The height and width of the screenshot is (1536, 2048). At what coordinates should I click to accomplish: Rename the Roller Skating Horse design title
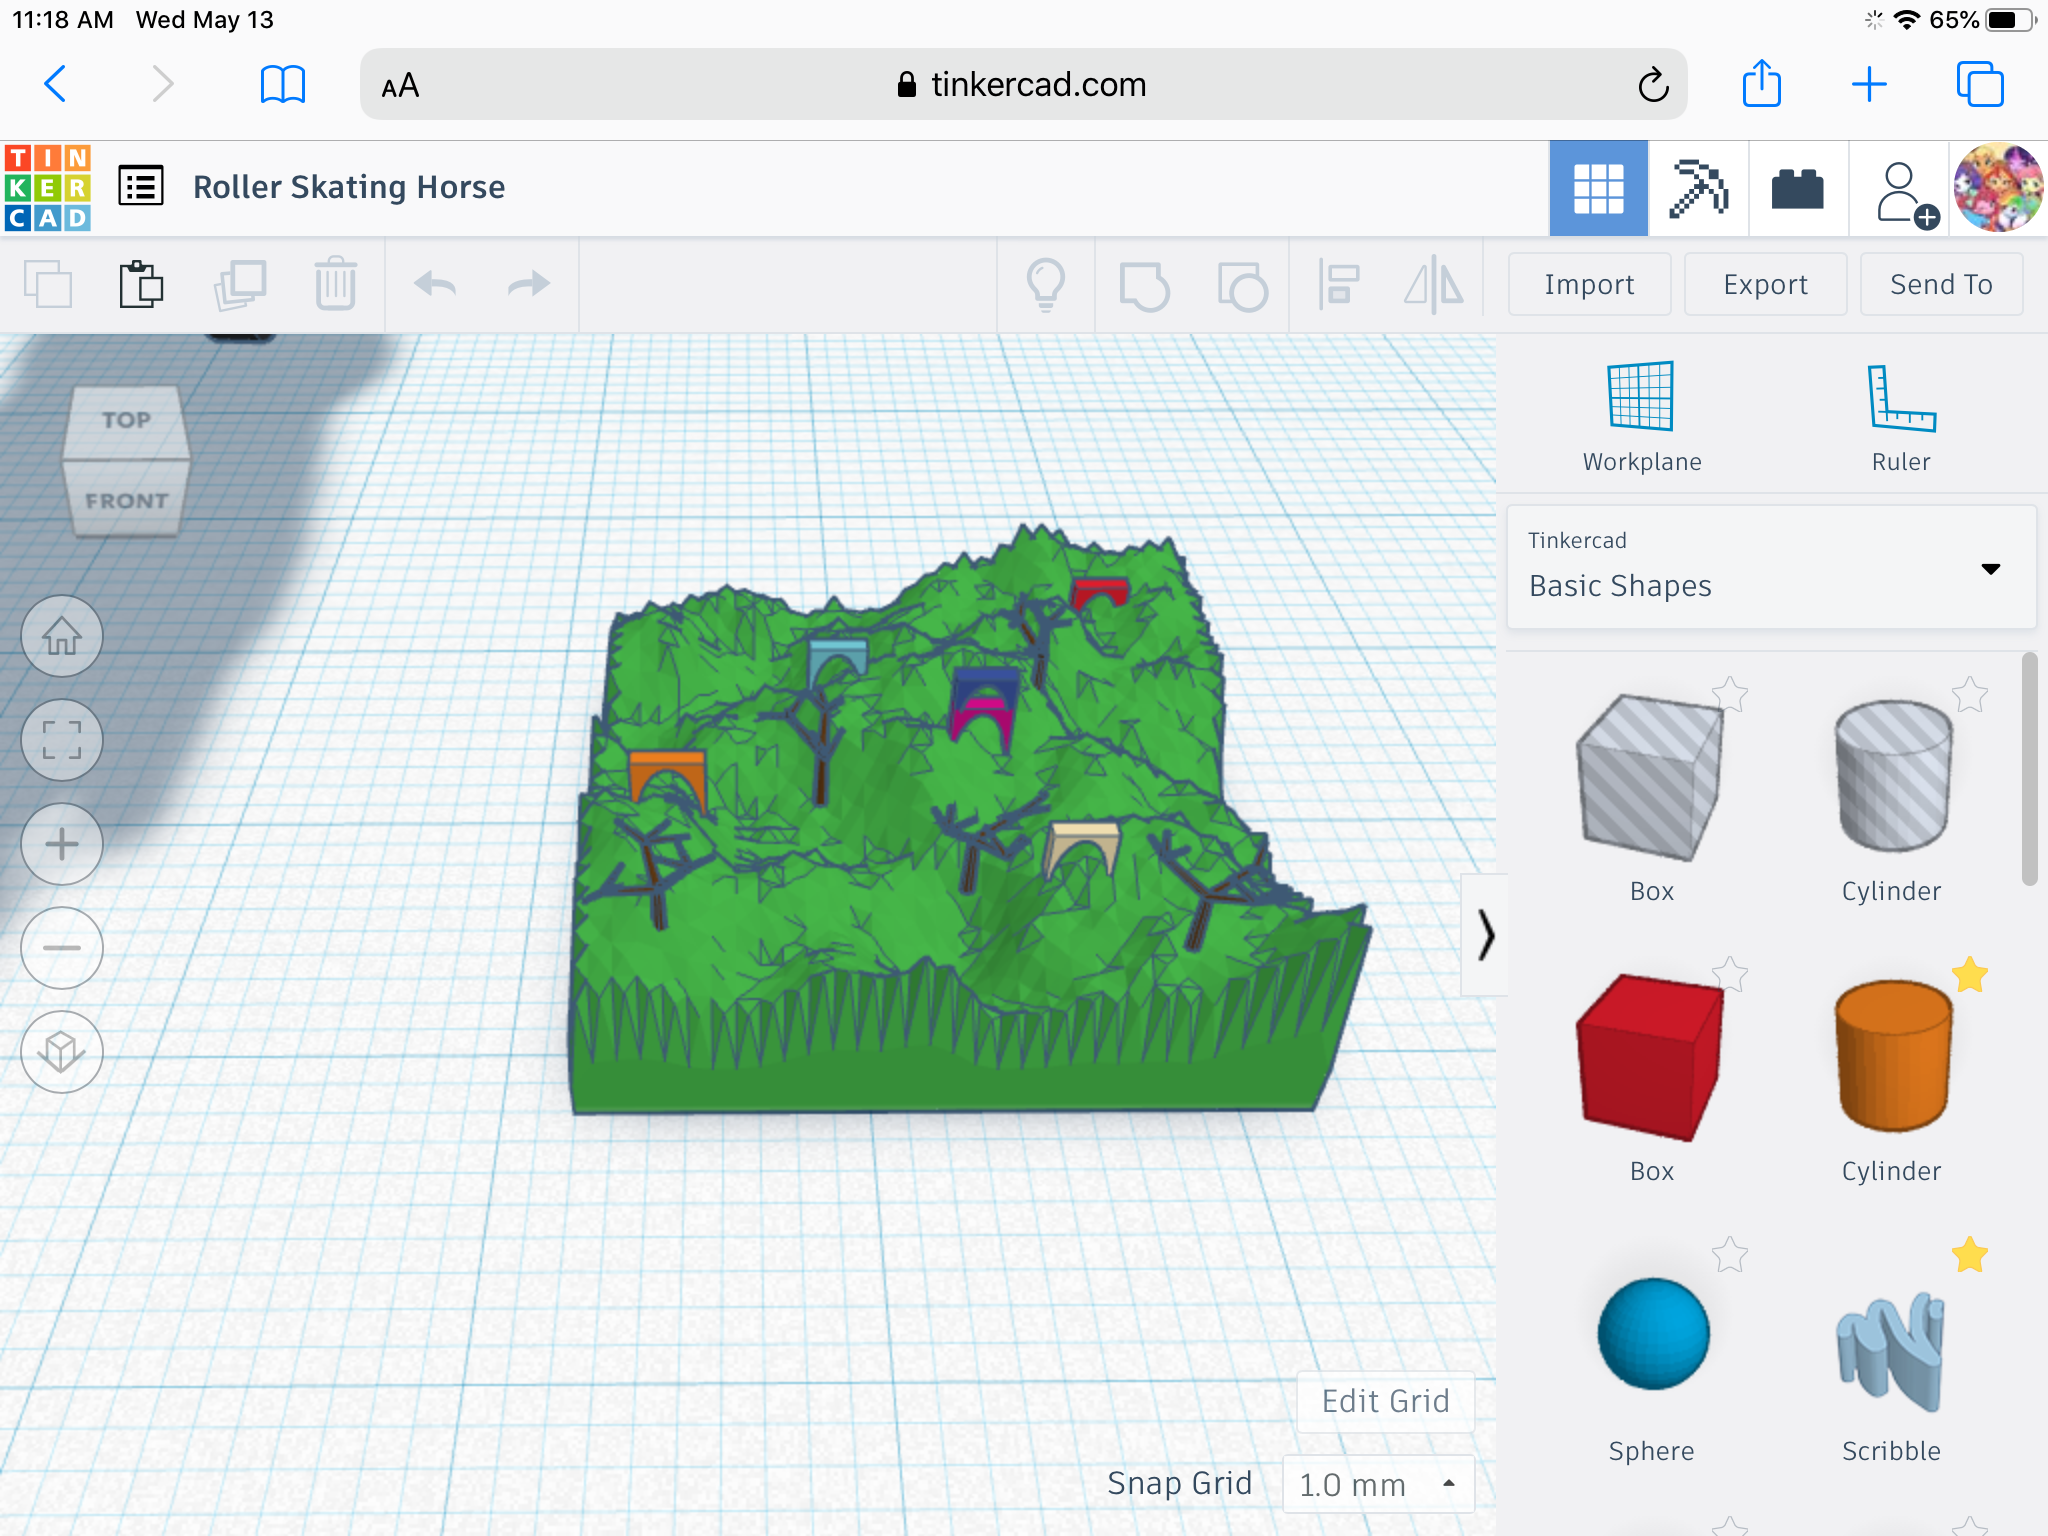pyautogui.click(x=349, y=187)
